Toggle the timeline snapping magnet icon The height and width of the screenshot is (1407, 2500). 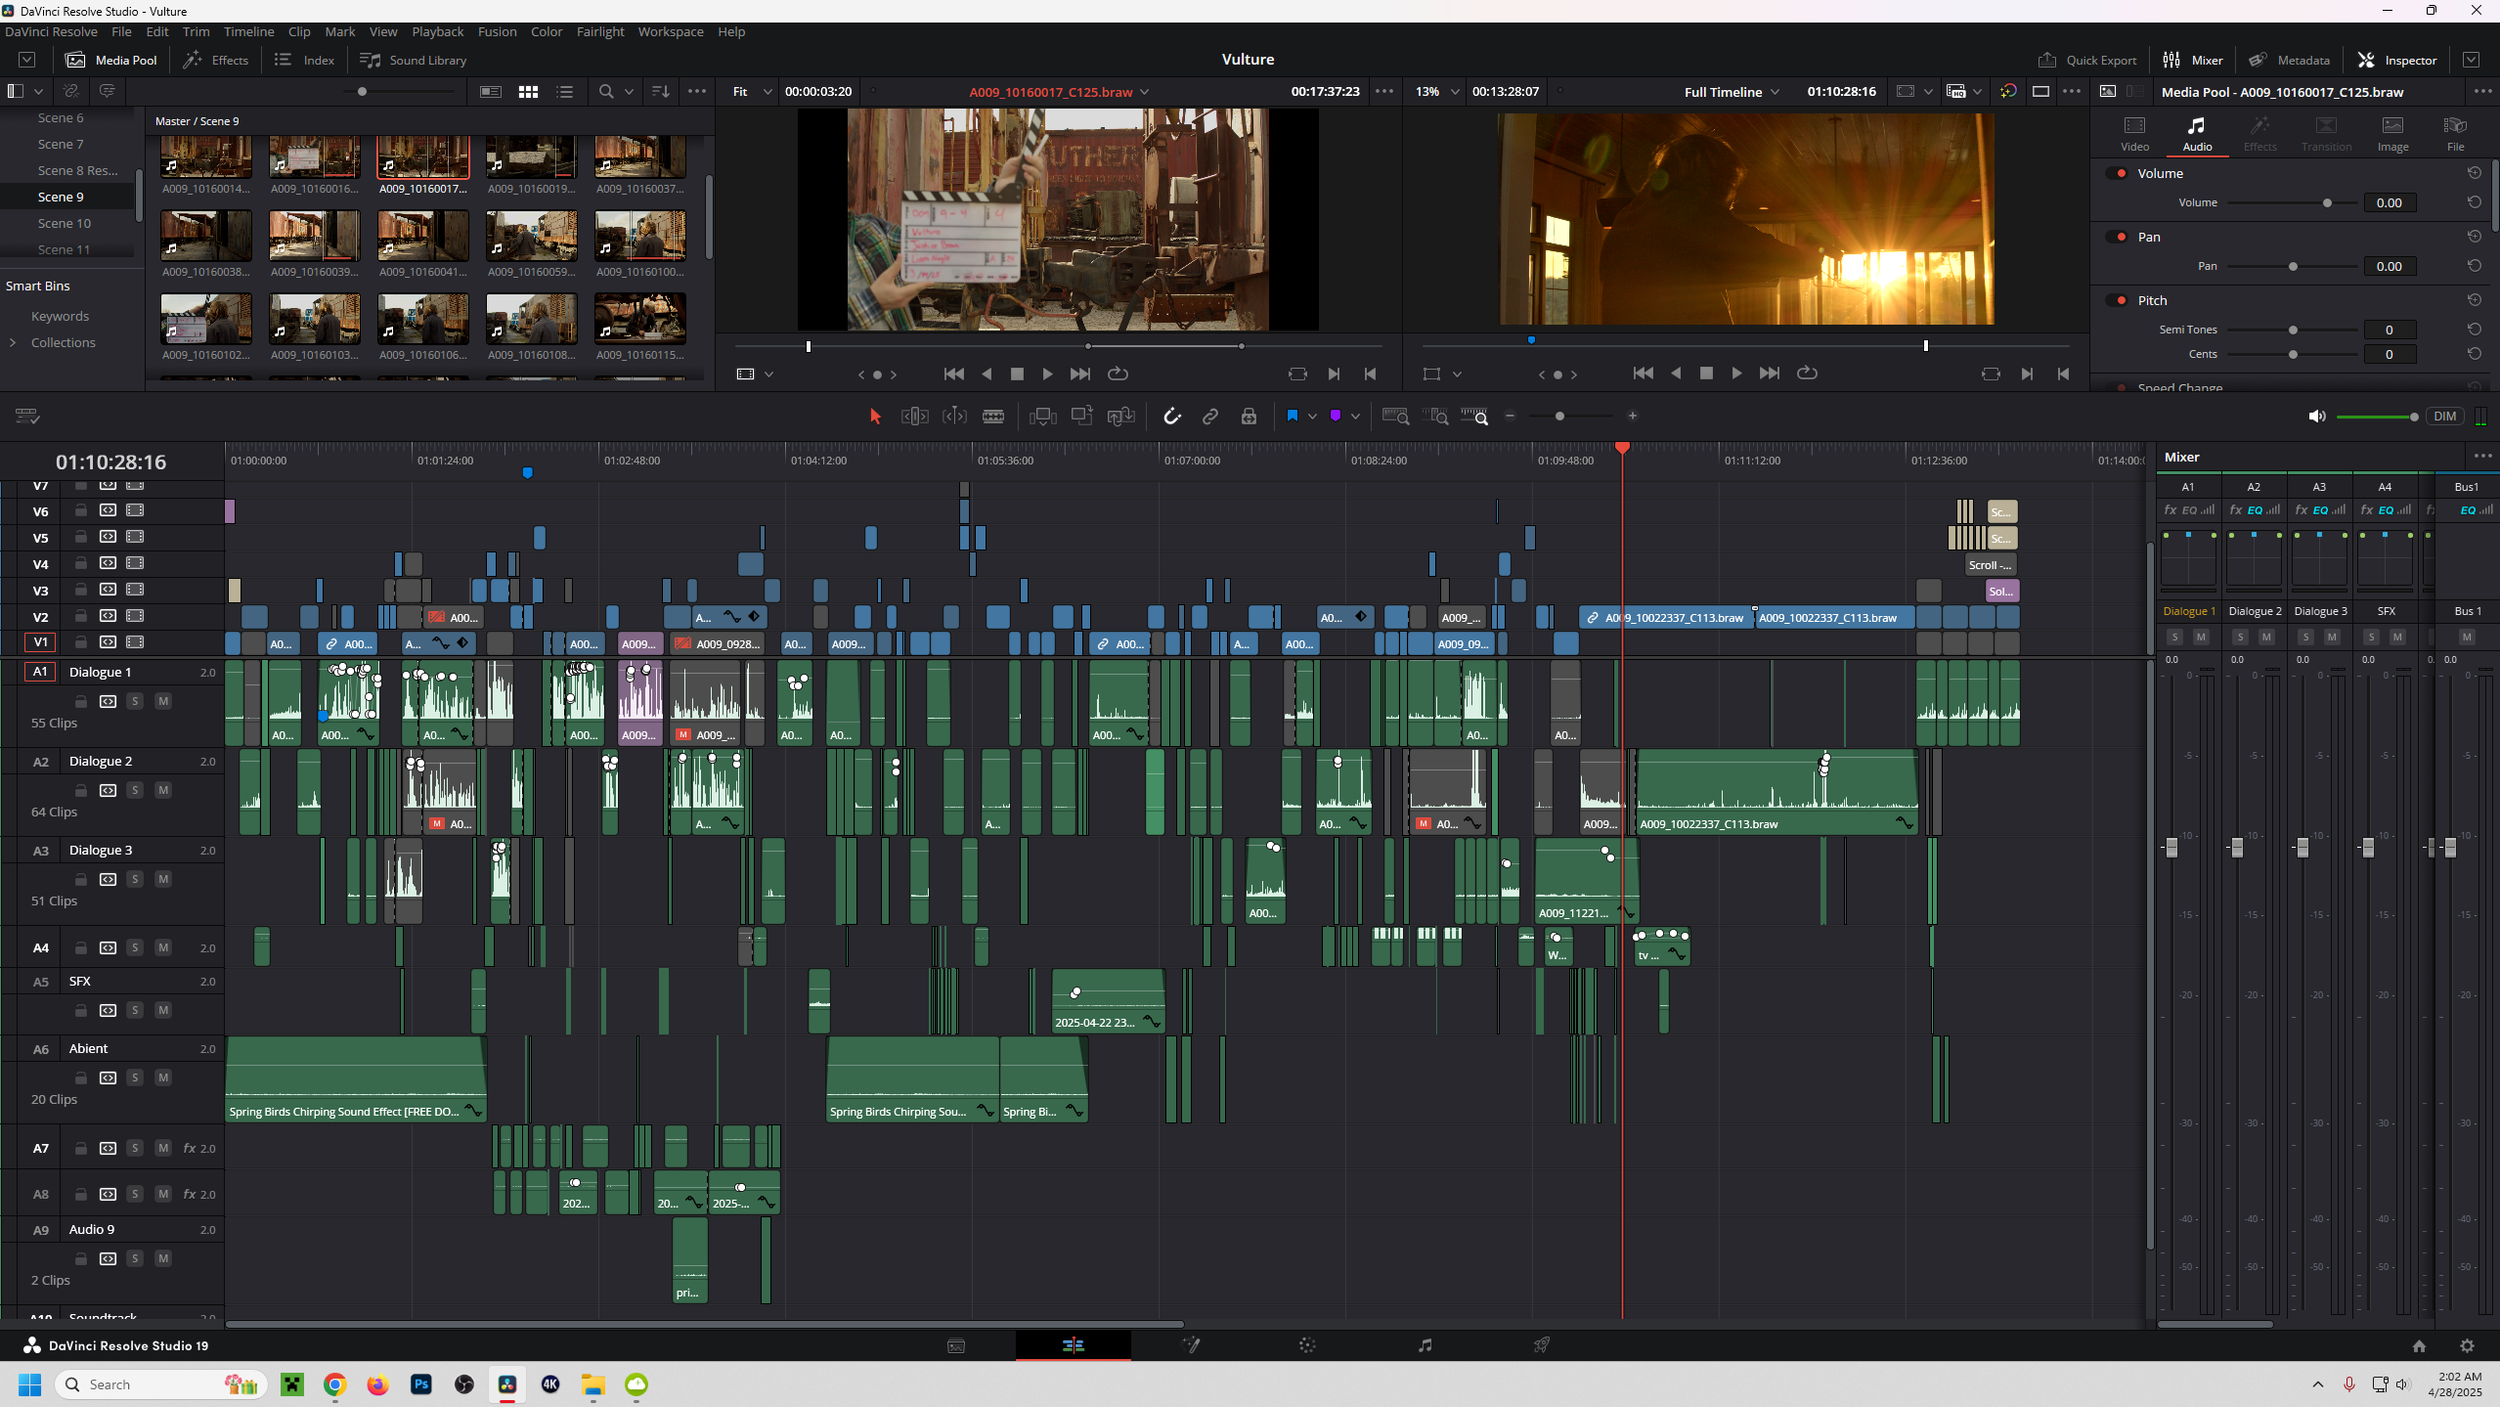click(x=1172, y=416)
